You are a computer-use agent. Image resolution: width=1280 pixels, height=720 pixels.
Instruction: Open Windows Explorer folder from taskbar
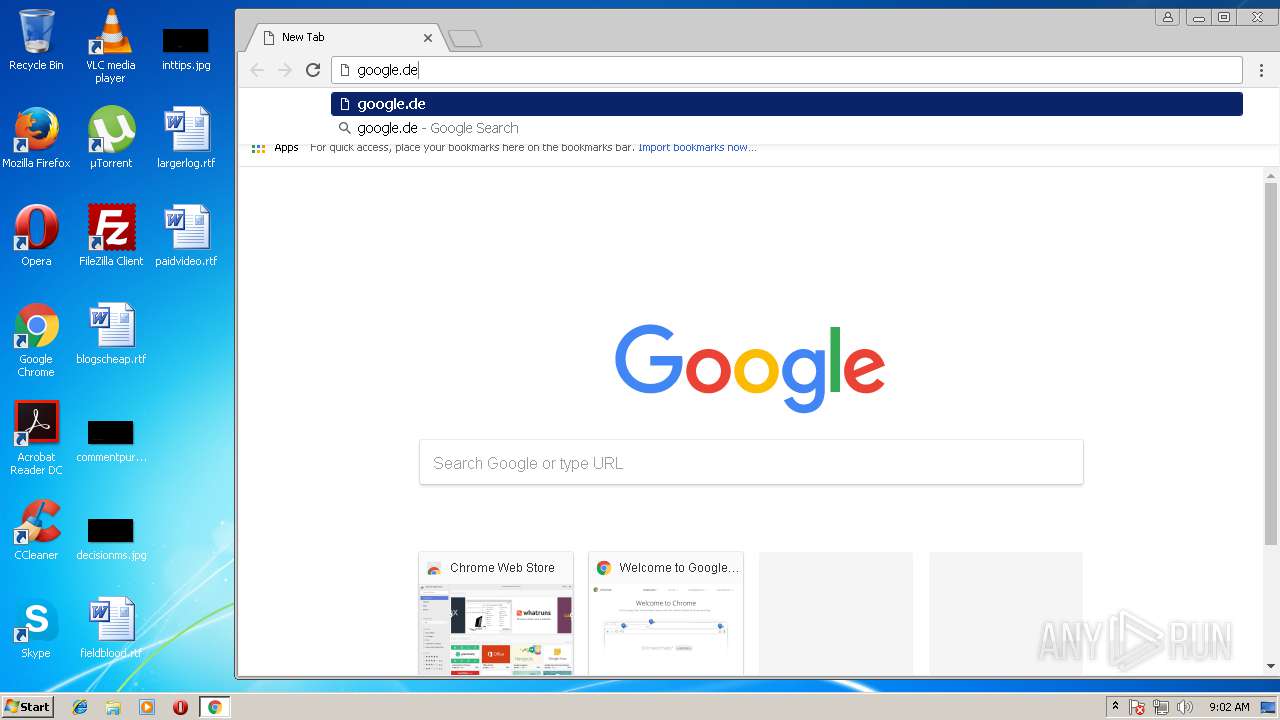point(113,707)
